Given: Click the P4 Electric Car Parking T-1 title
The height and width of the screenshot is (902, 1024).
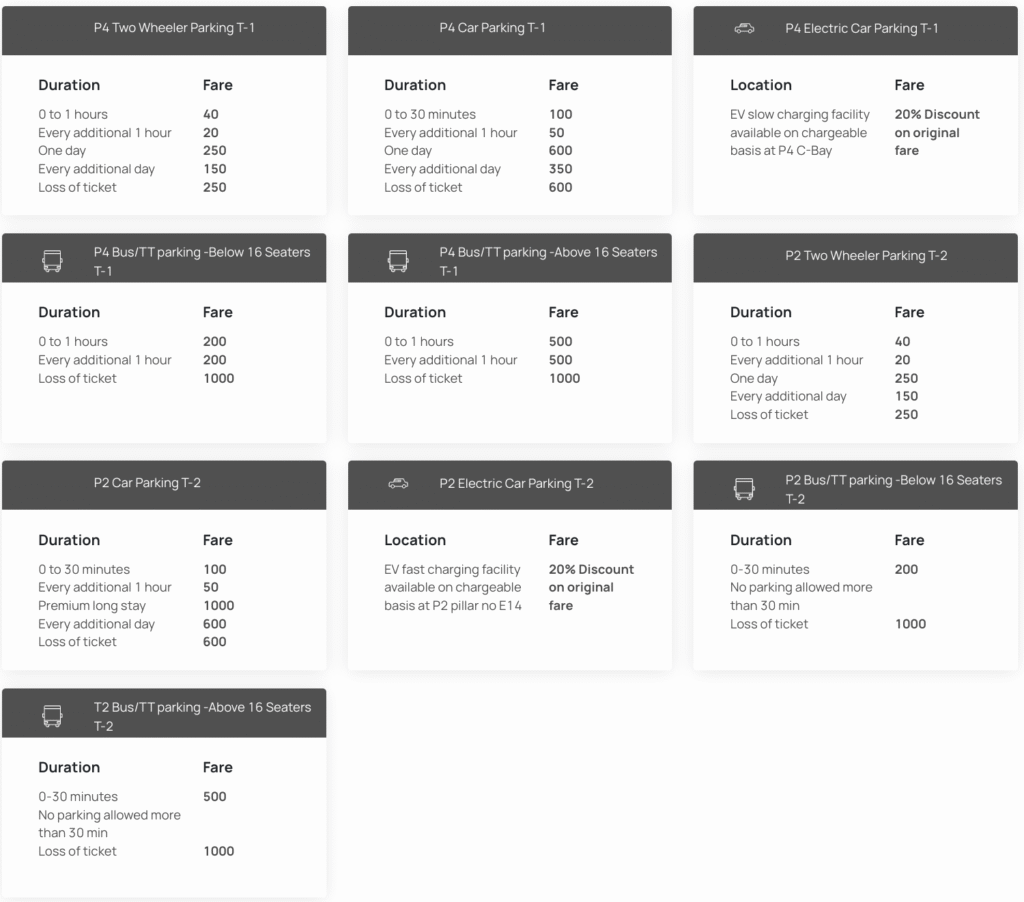Looking at the screenshot, I should coord(861,28).
